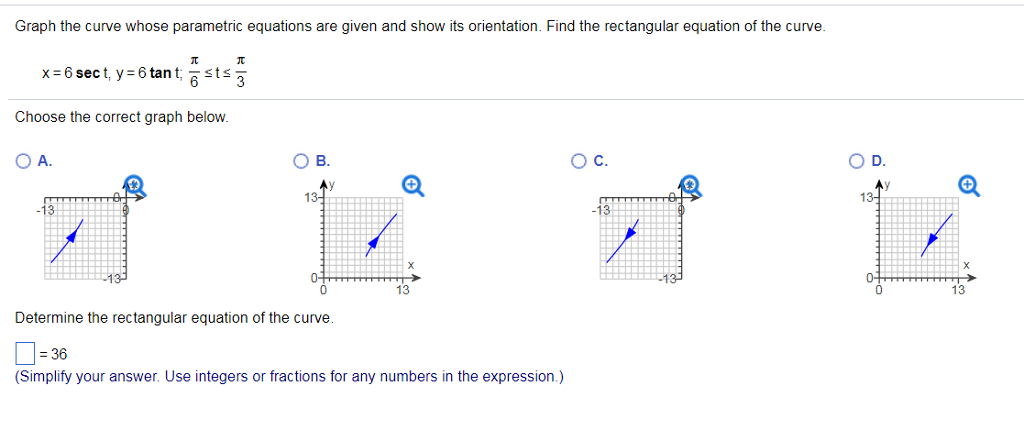Mark option C radio button as the answer
The height and width of the screenshot is (430, 1024).
coord(579,161)
